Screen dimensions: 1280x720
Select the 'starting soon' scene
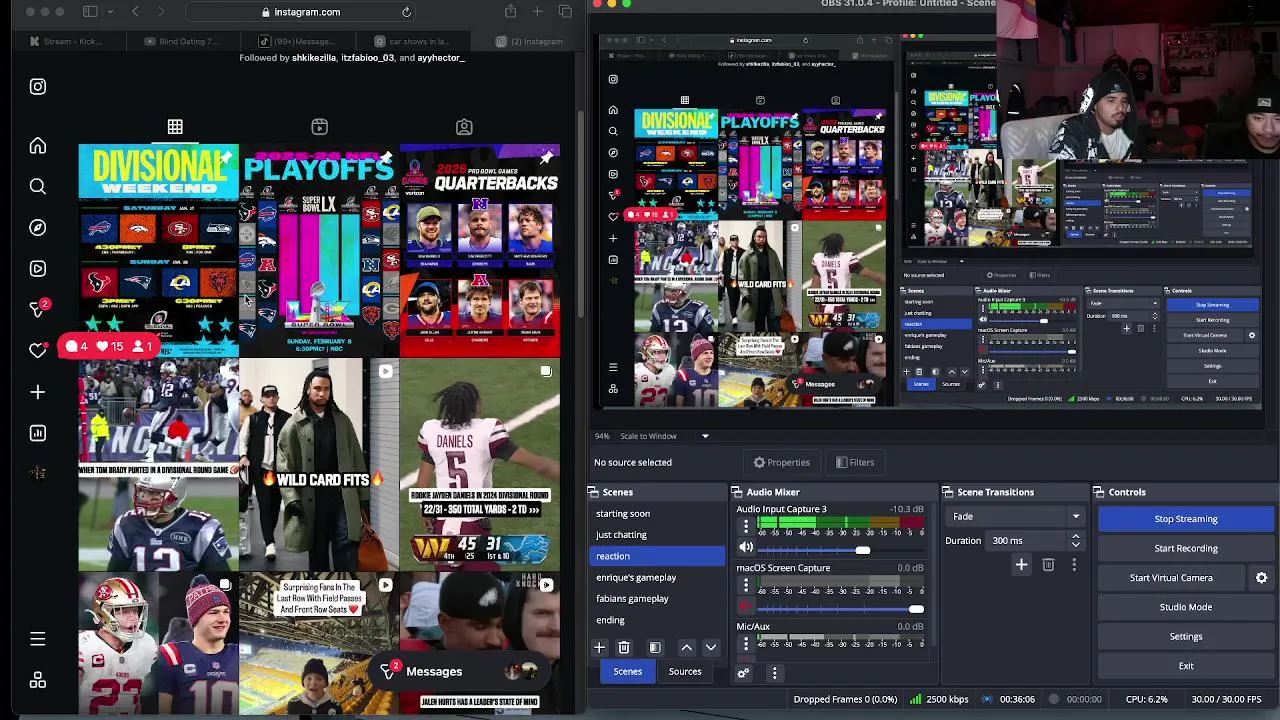click(623, 514)
